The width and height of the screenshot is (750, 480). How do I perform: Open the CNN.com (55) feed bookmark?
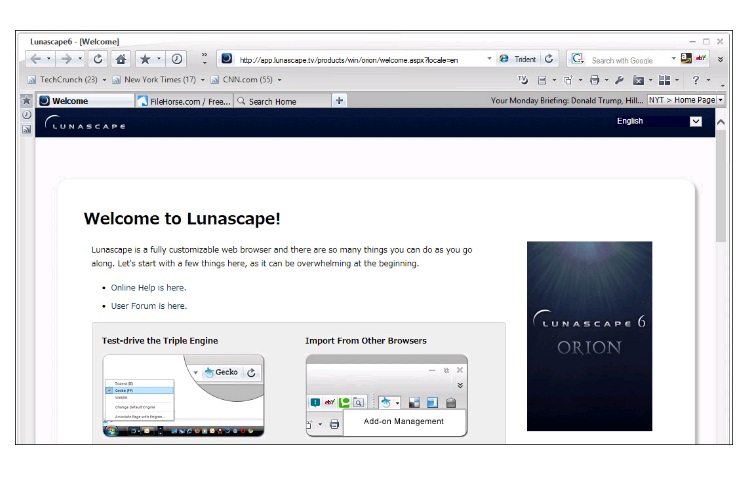click(x=242, y=80)
